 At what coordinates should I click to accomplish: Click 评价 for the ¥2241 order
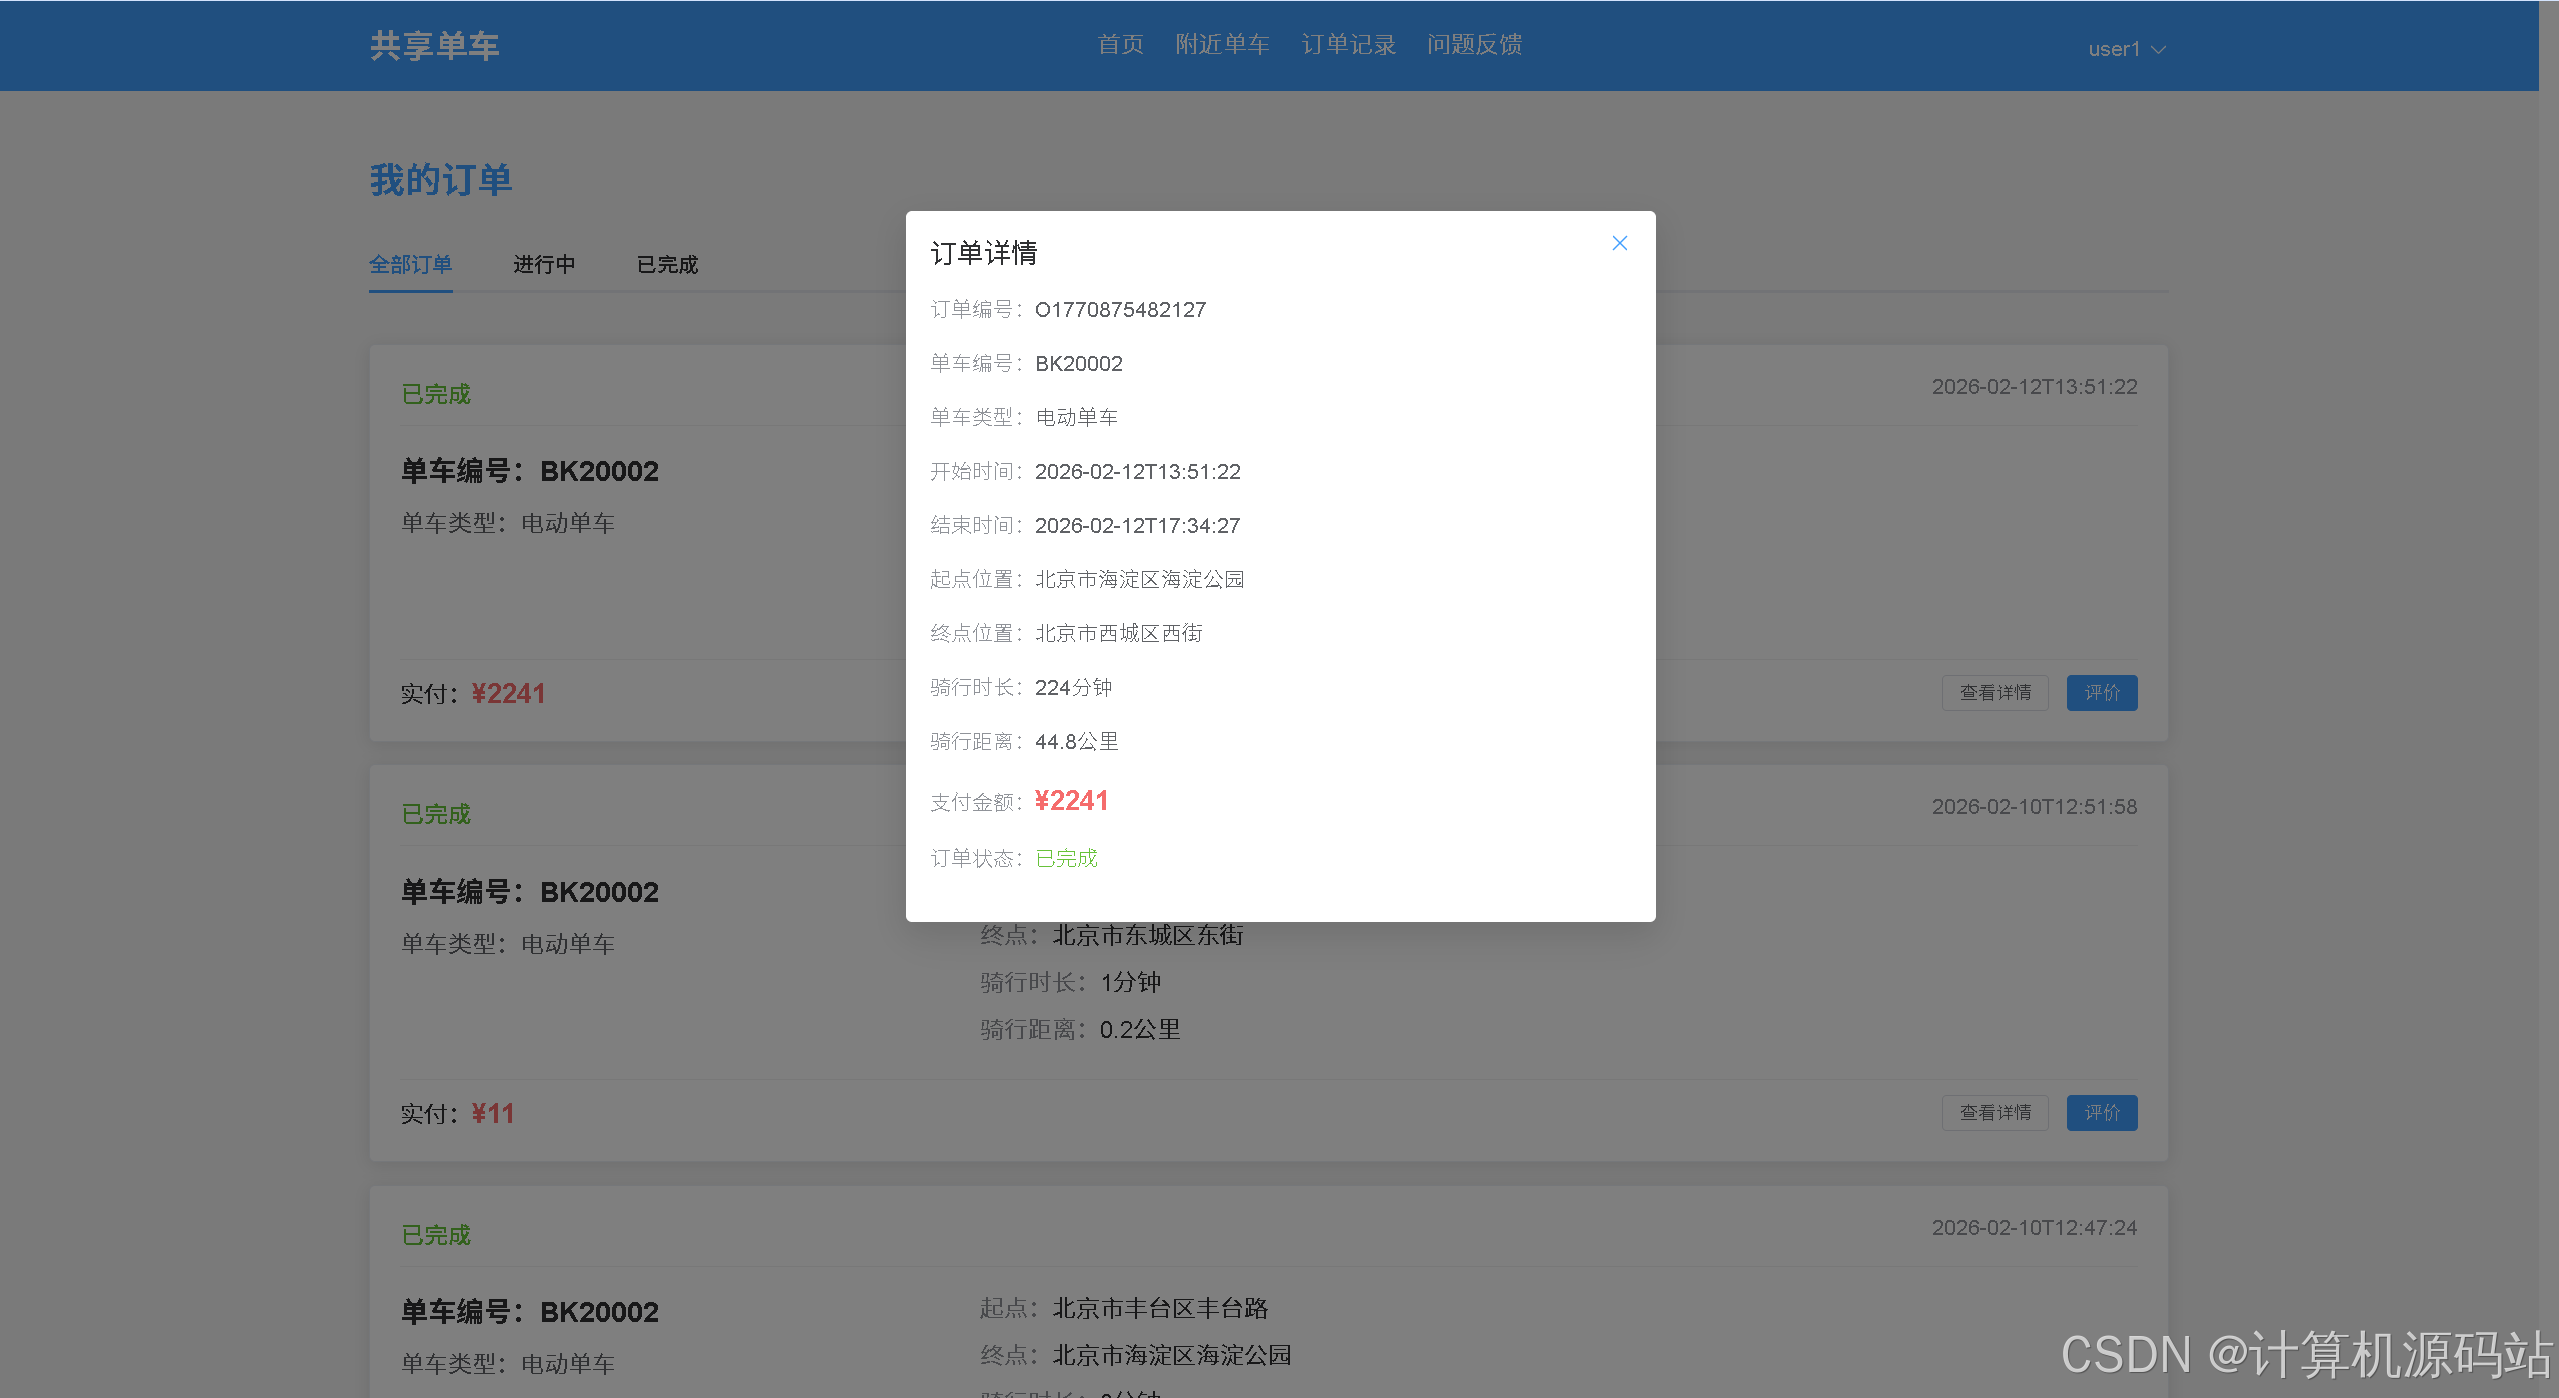click(2101, 693)
